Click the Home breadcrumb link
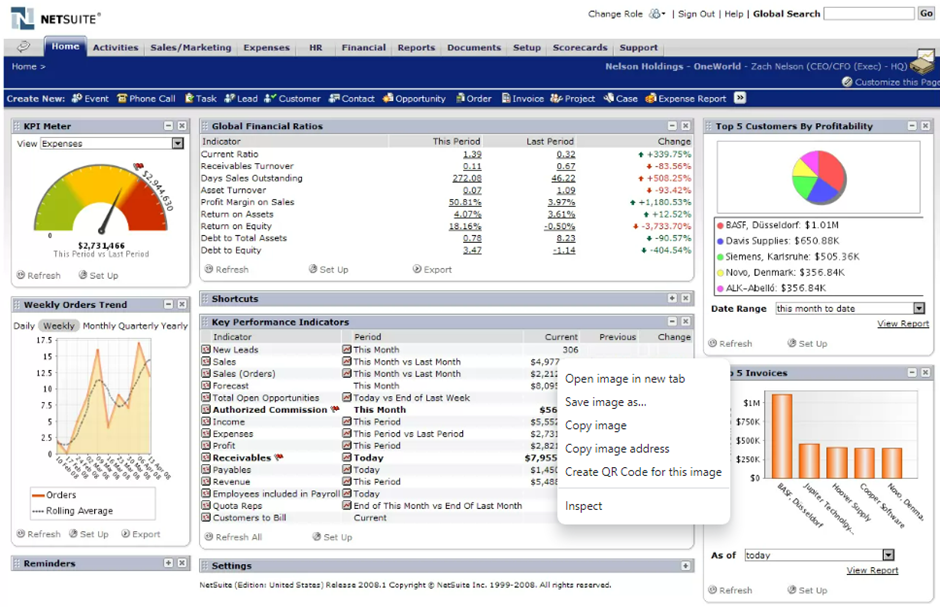Viewport: 940px width, 607px height. pyautogui.click(x=24, y=67)
